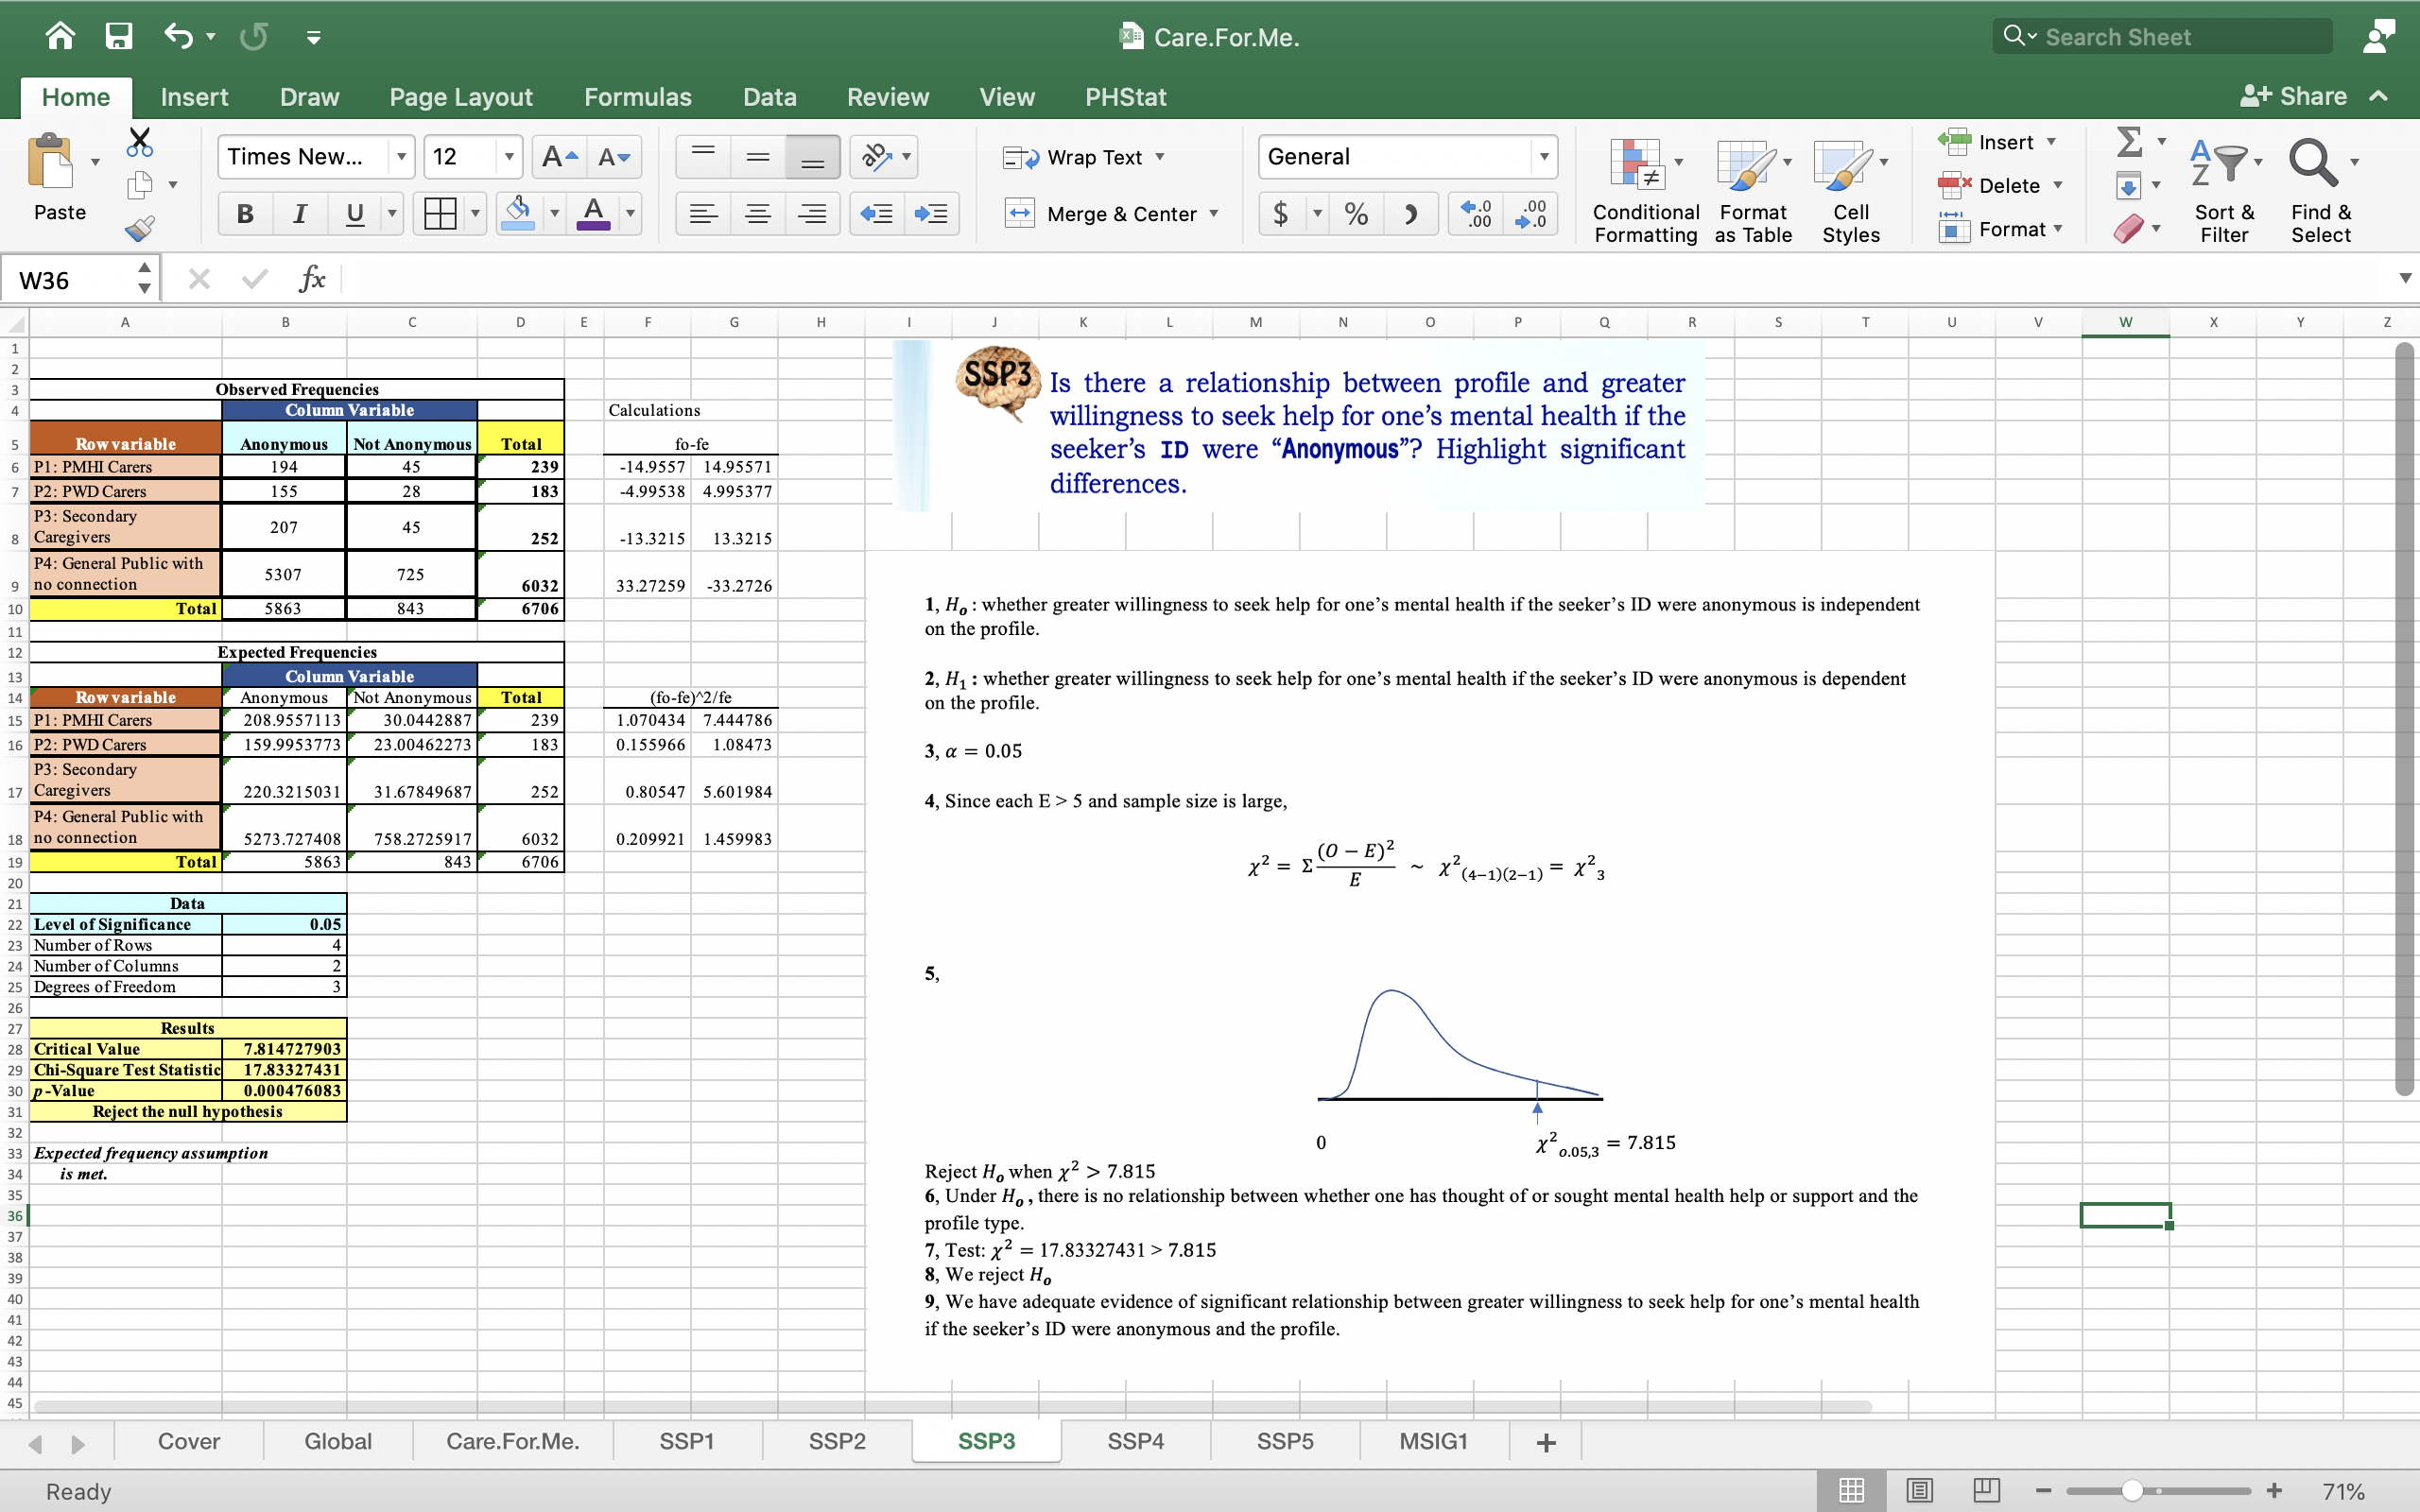Adjust the zoom slider handle
Viewport: 2420px width, 1512px height.
pos(2132,1491)
